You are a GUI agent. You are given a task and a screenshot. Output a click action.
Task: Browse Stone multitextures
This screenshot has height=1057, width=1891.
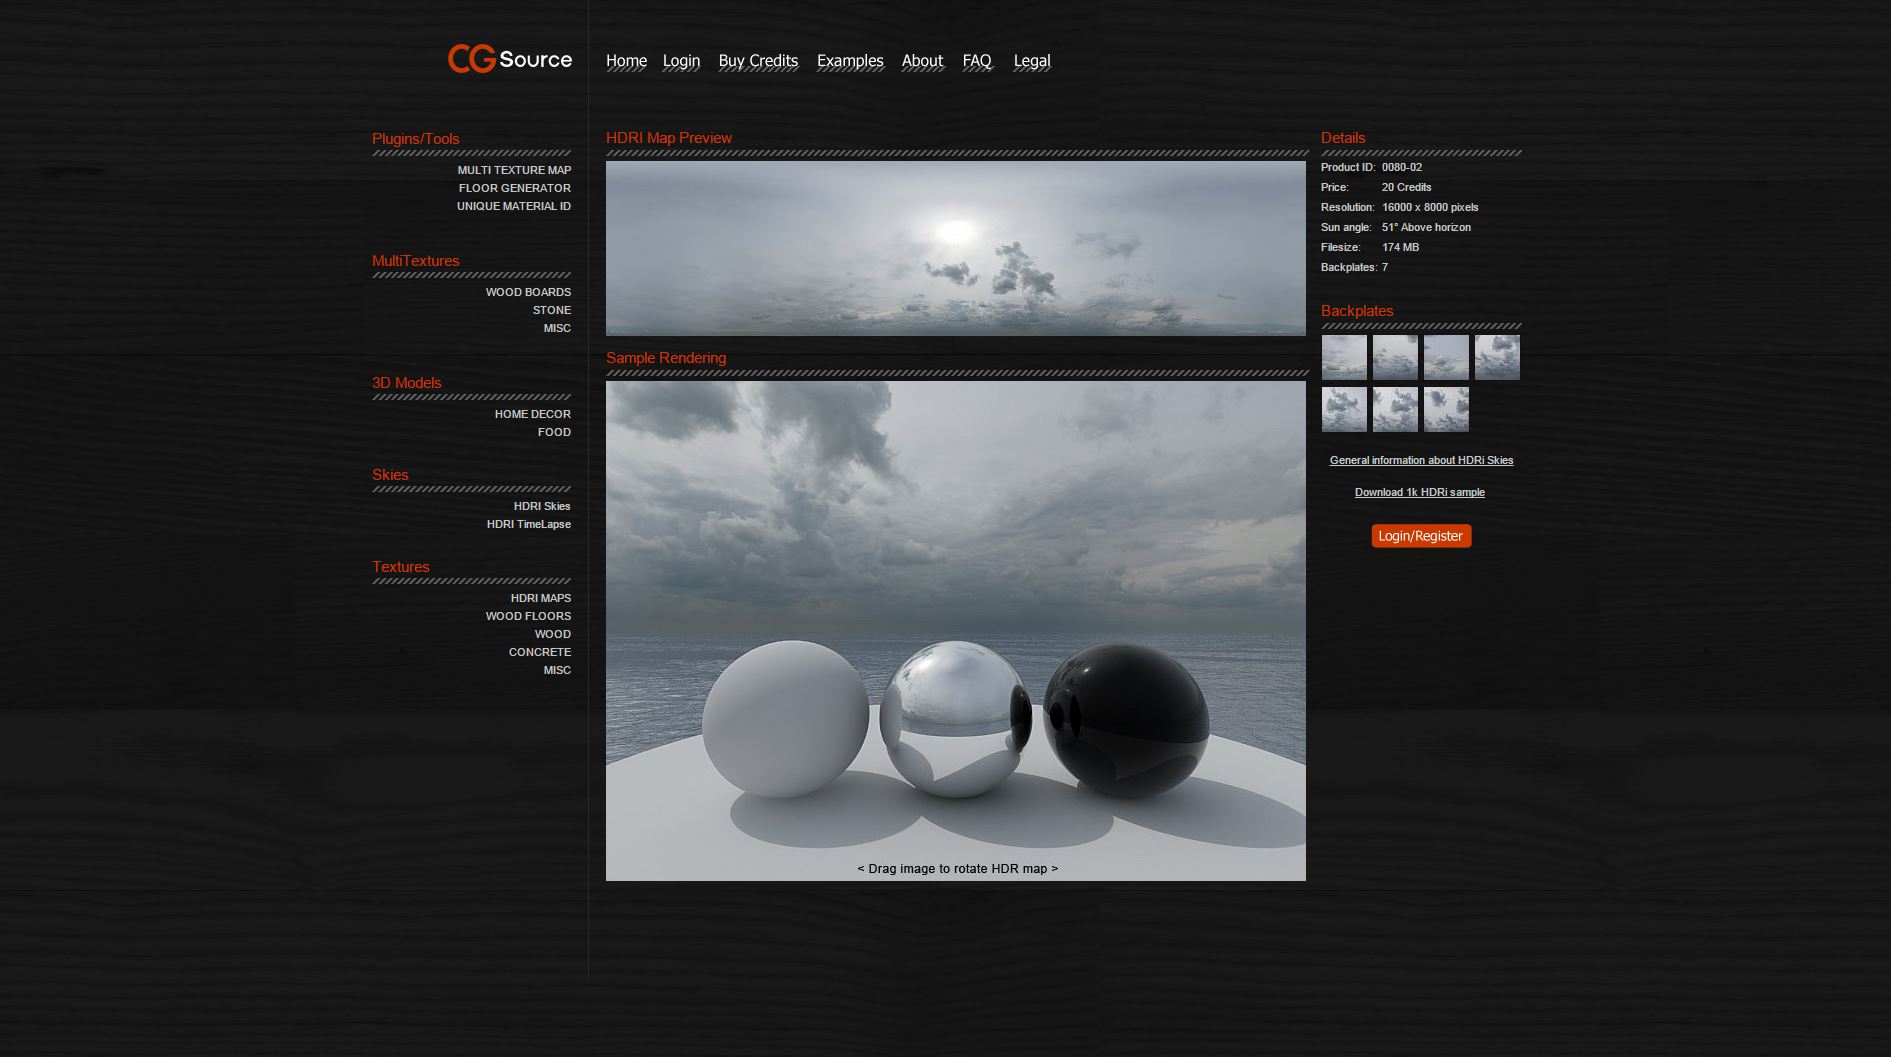pyautogui.click(x=552, y=310)
